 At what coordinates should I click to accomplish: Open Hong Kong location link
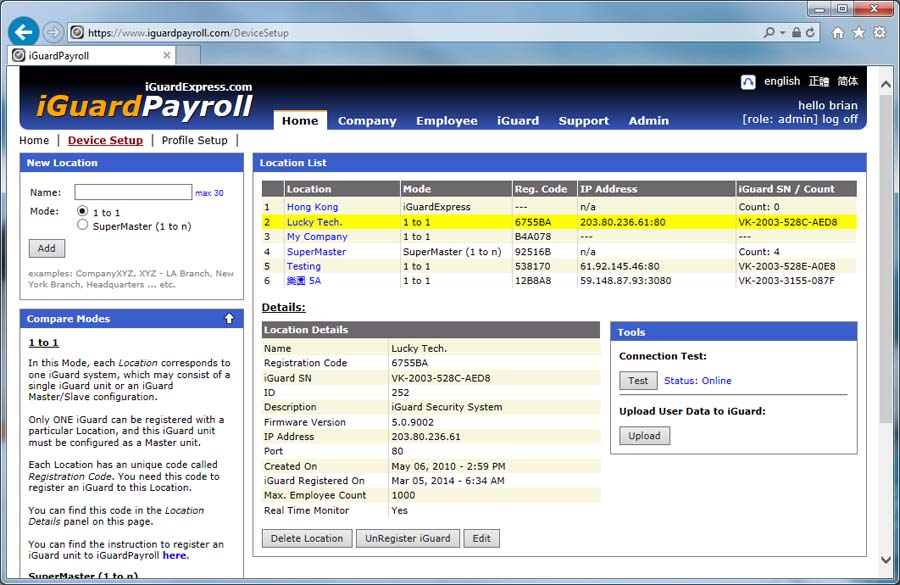pyautogui.click(x=312, y=207)
